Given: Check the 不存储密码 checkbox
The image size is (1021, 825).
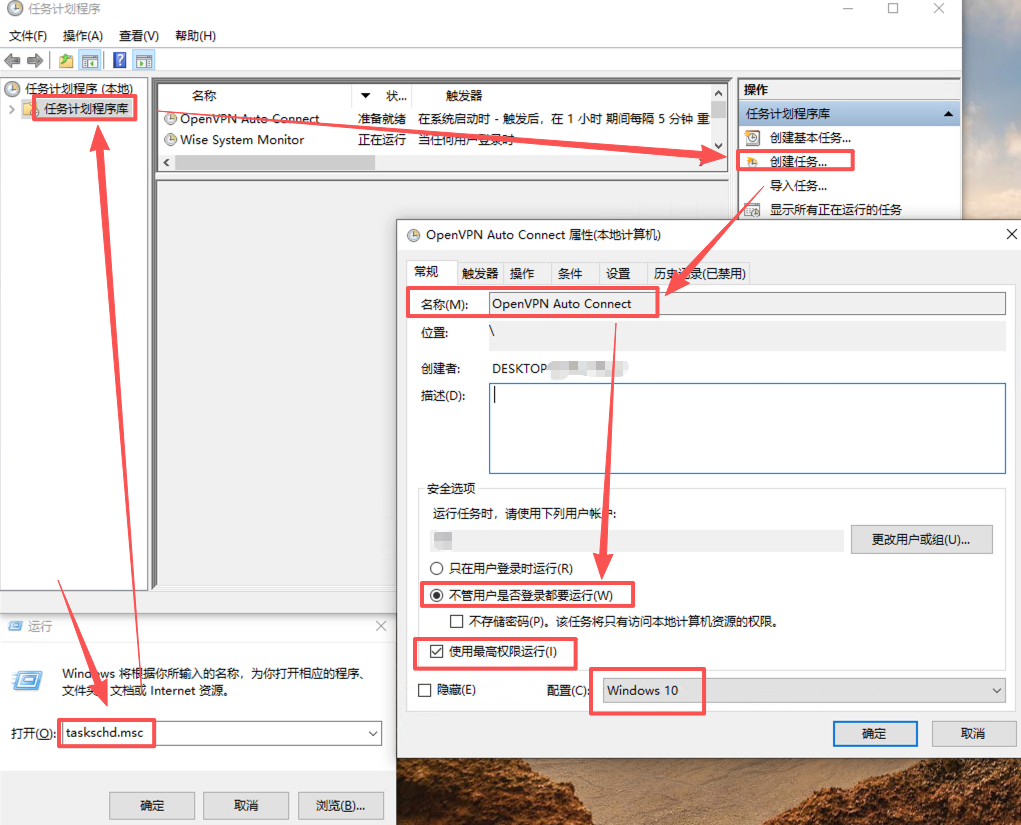Looking at the screenshot, I should pos(457,621).
